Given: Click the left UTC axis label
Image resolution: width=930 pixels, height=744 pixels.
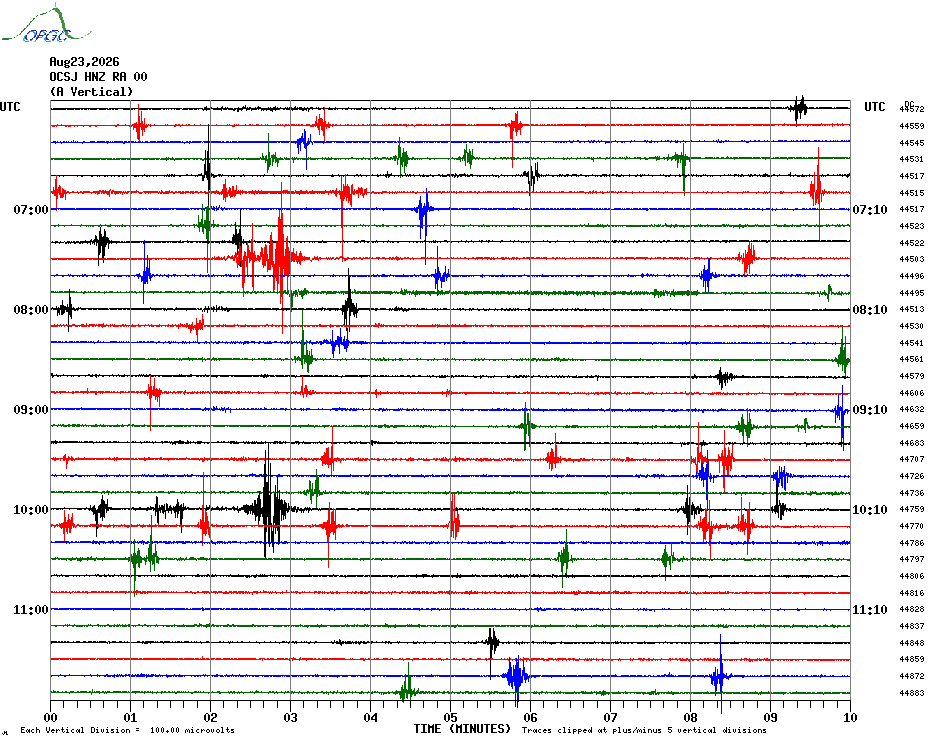Looking at the screenshot, I should [10, 107].
